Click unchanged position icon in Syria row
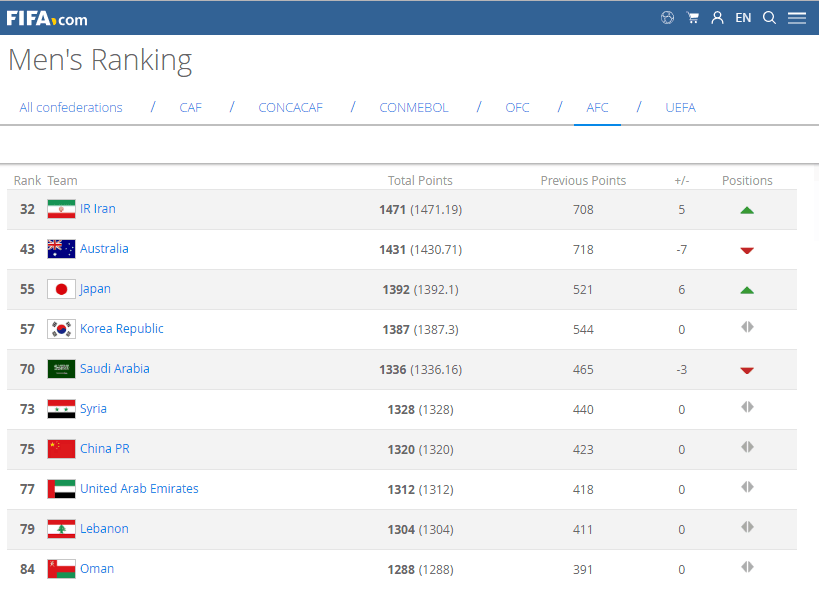This screenshot has width=819, height=589. 747,407
